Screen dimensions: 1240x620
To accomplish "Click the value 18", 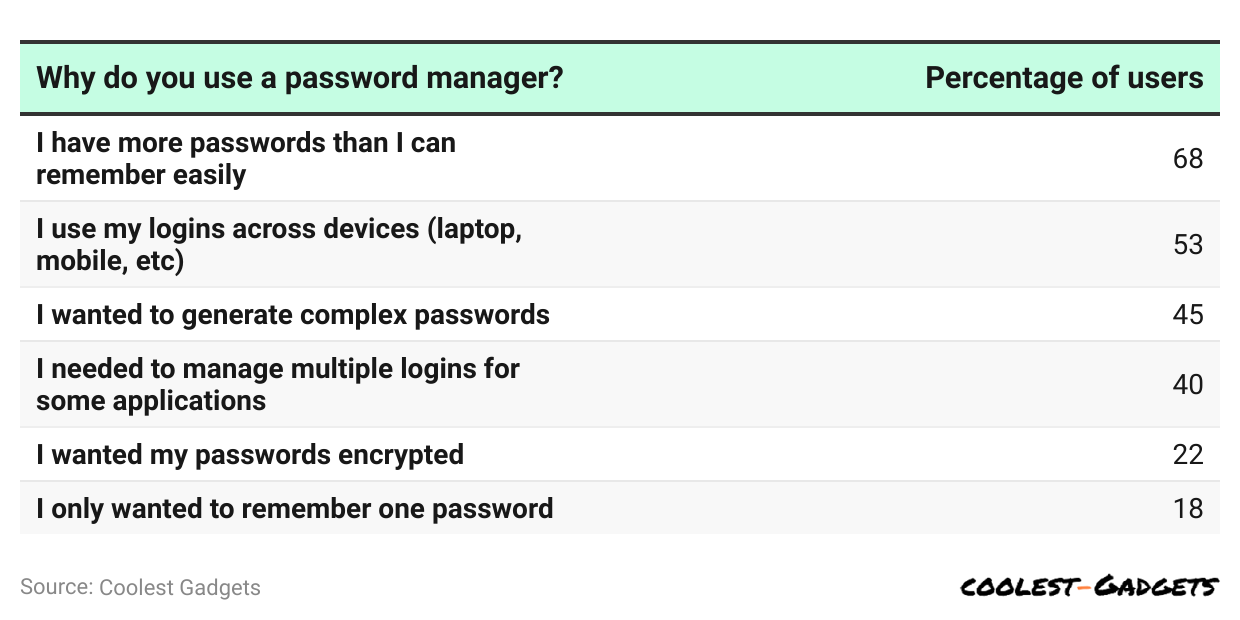I will click(x=1188, y=509).
